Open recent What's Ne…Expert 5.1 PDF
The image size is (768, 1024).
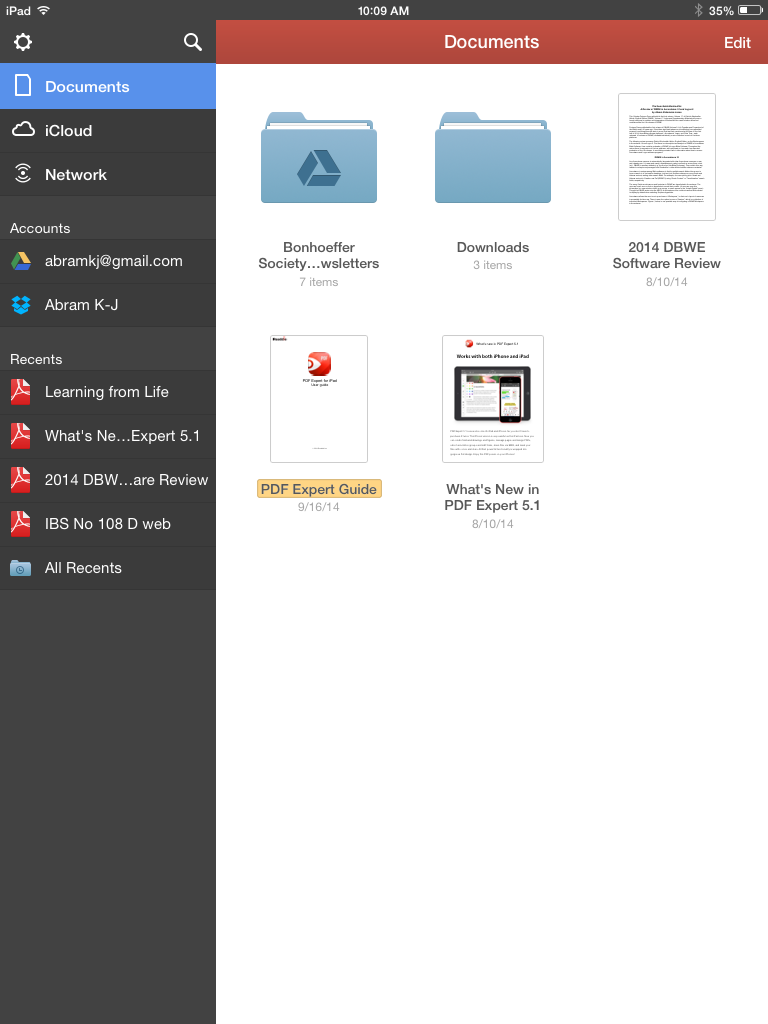point(107,436)
